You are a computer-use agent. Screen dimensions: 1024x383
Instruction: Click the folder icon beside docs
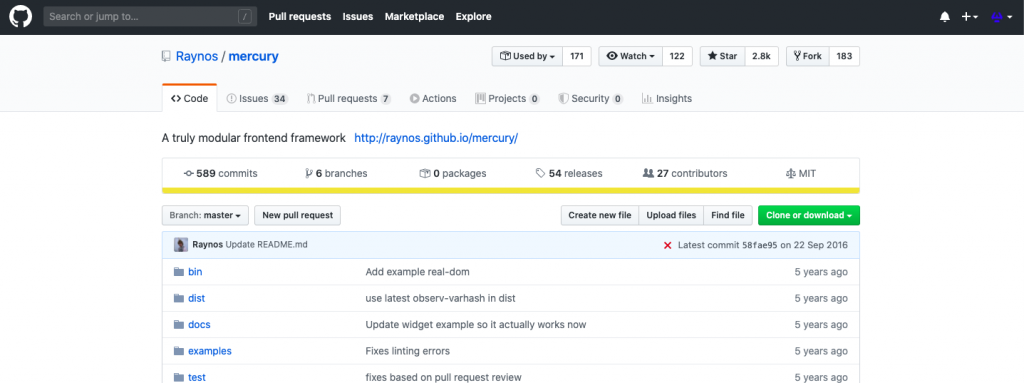click(179, 324)
